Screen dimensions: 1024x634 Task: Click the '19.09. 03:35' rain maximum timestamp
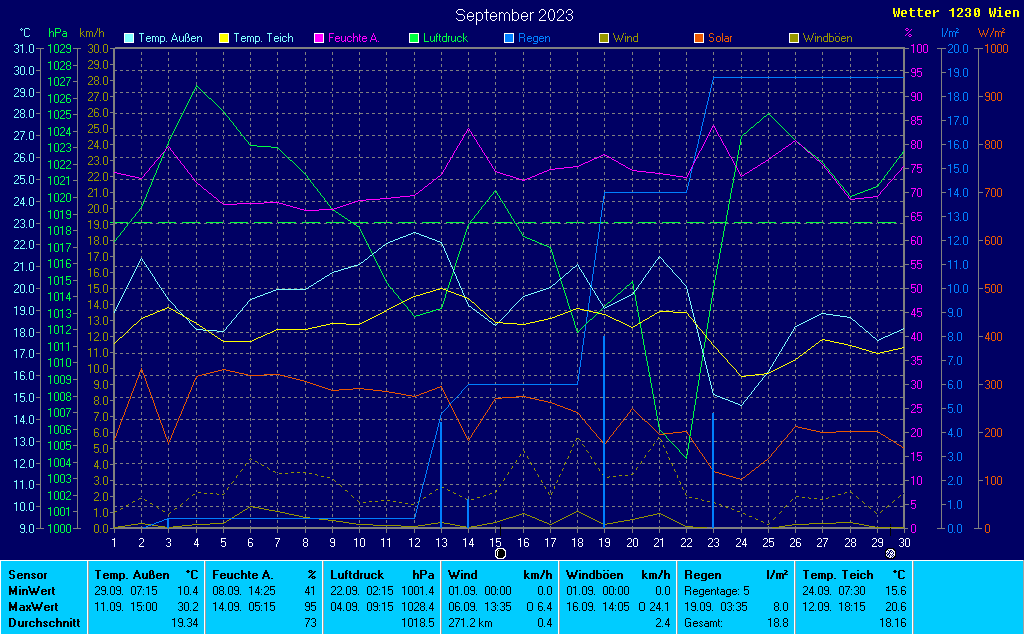[716, 607]
